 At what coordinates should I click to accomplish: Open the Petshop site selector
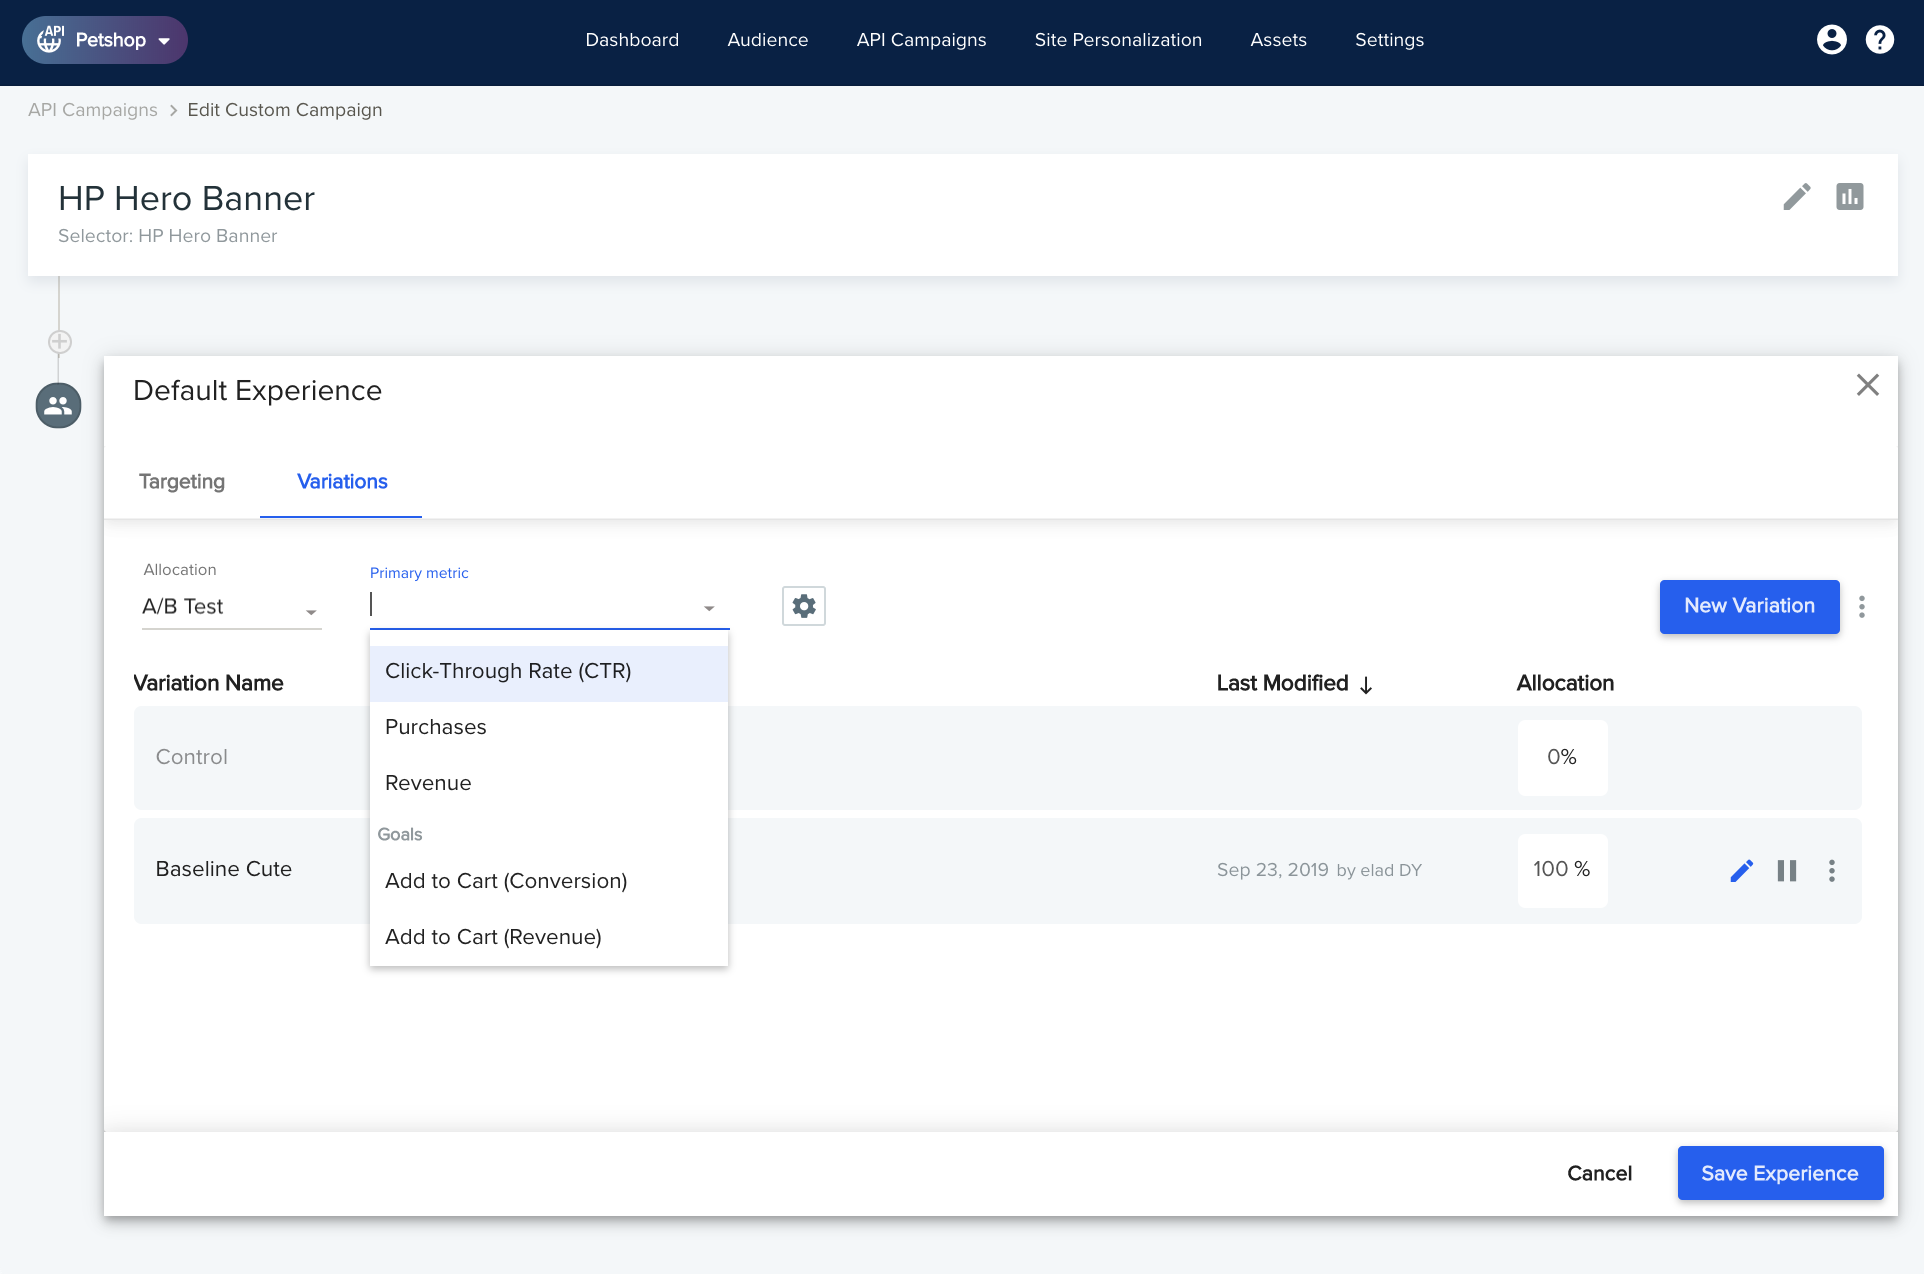click(105, 40)
